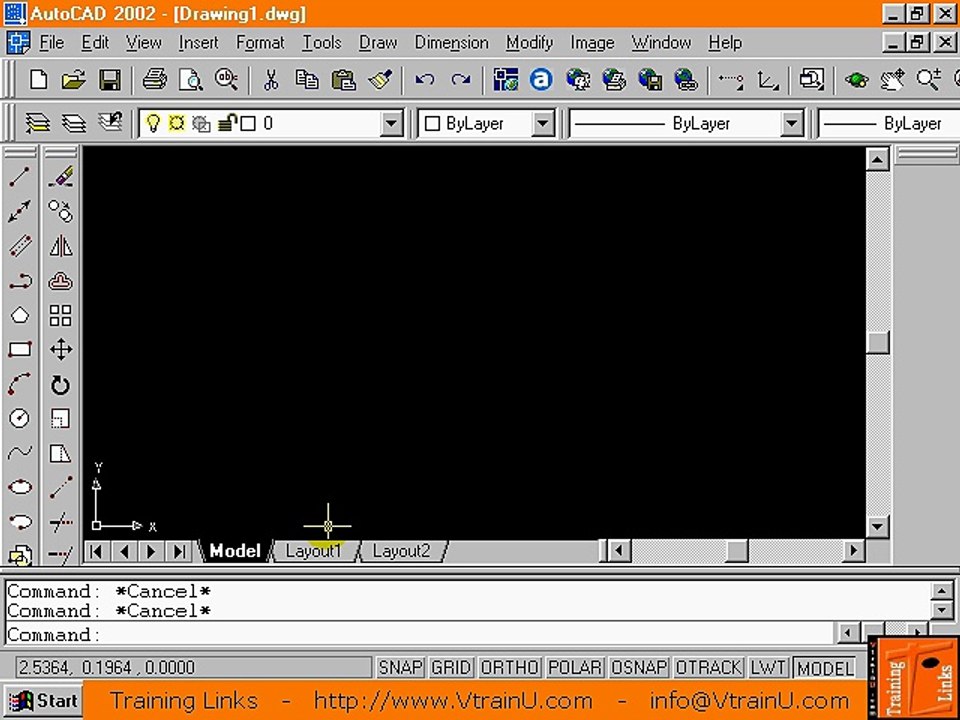Open the Draw menu
This screenshot has height=720, width=960.
[378, 43]
